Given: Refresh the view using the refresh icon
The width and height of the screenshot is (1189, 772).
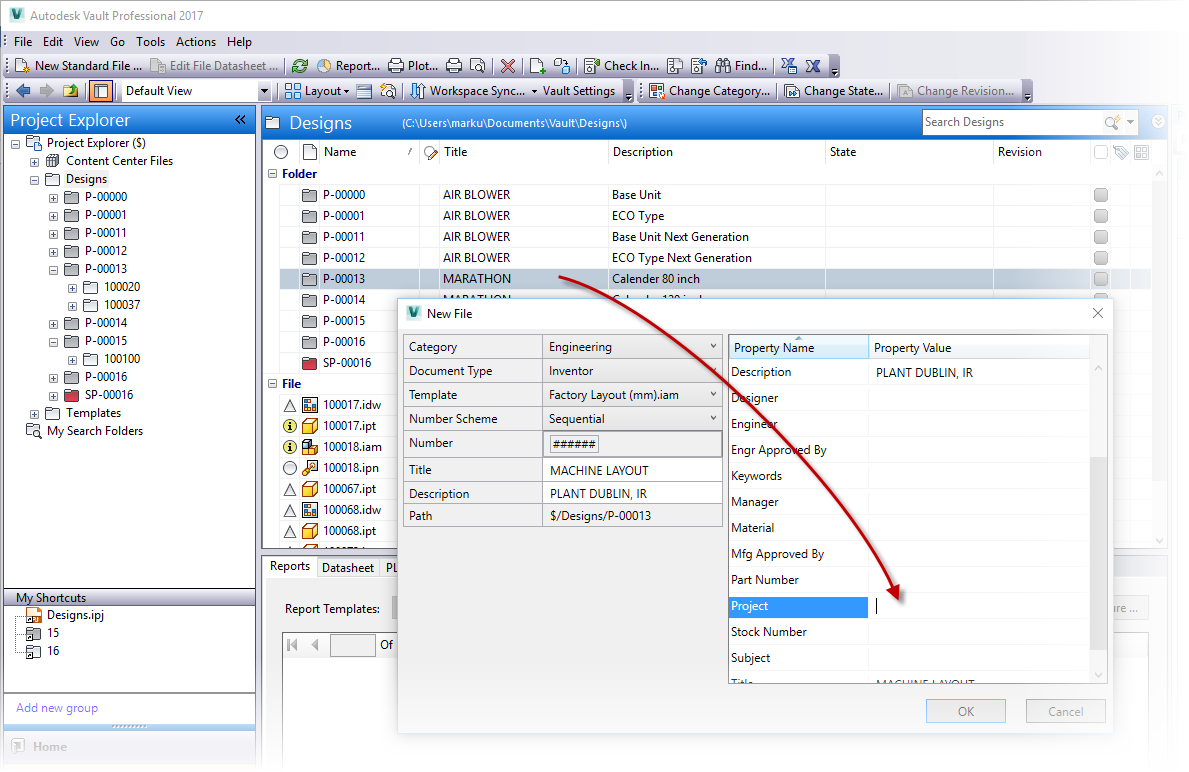Looking at the screenshot, I should [301, 65].
